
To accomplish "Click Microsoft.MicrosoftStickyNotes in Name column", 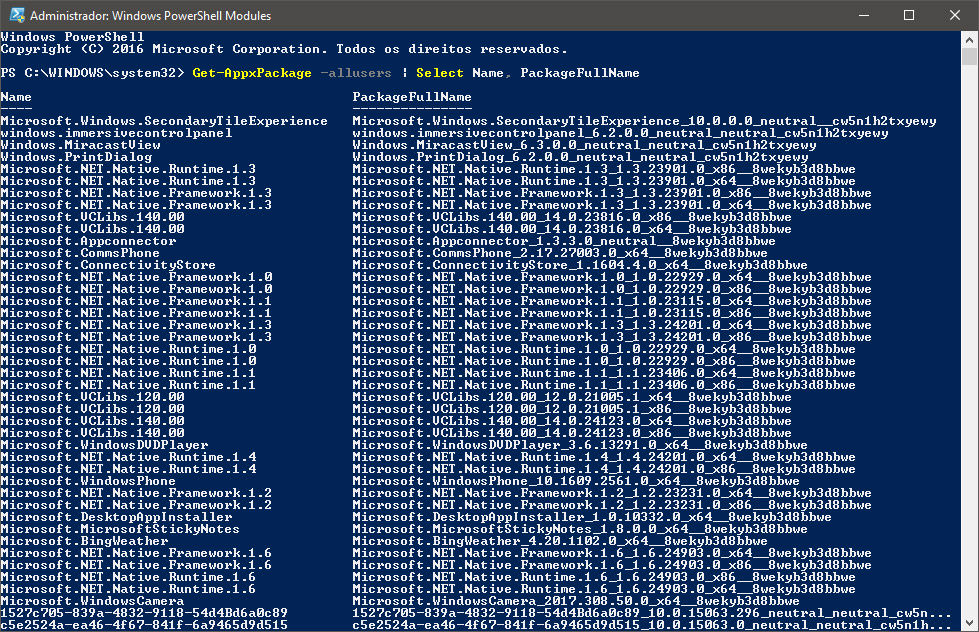I will point(120,529).
